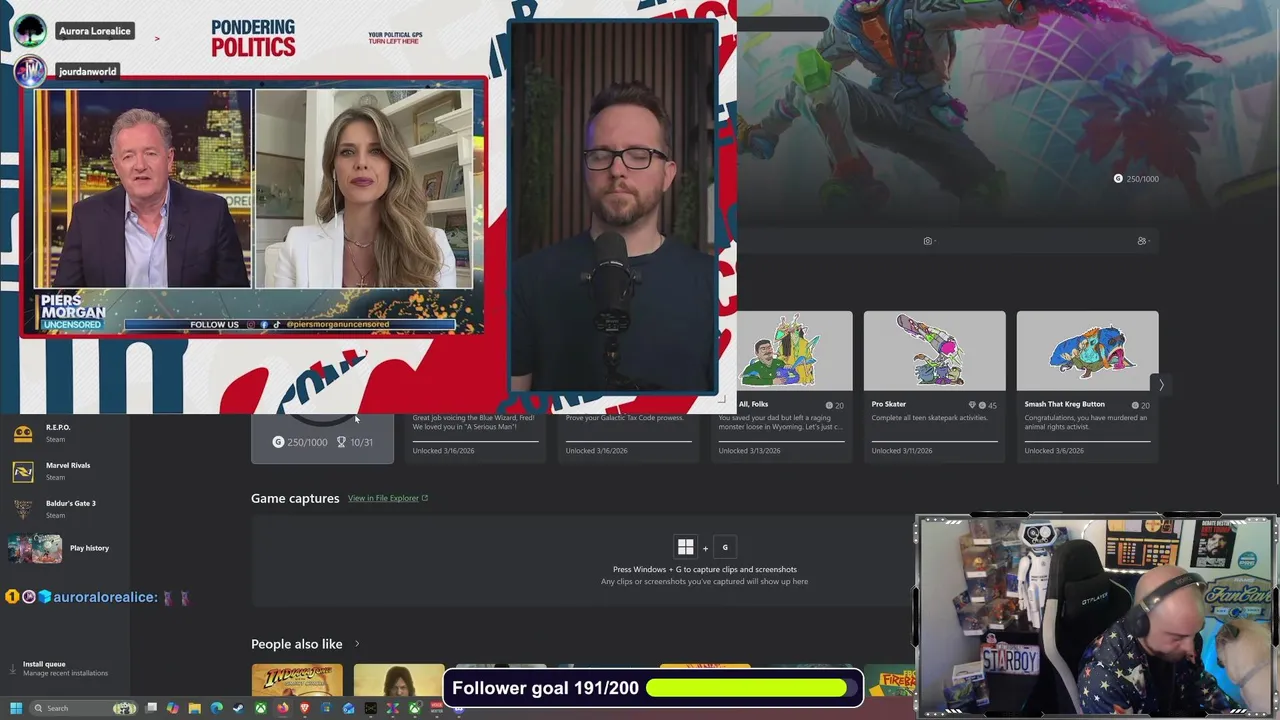Open Microsoft Store from the taskbar

[326, 708]
